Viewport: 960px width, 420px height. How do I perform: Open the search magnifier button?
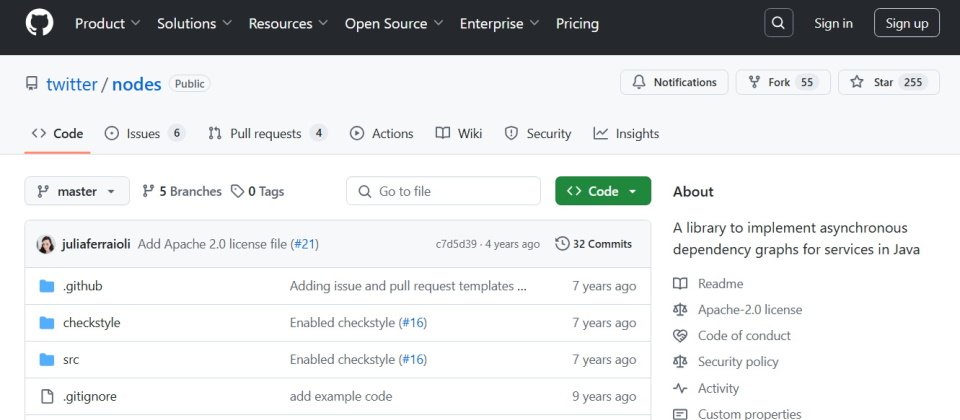[779, 23]
